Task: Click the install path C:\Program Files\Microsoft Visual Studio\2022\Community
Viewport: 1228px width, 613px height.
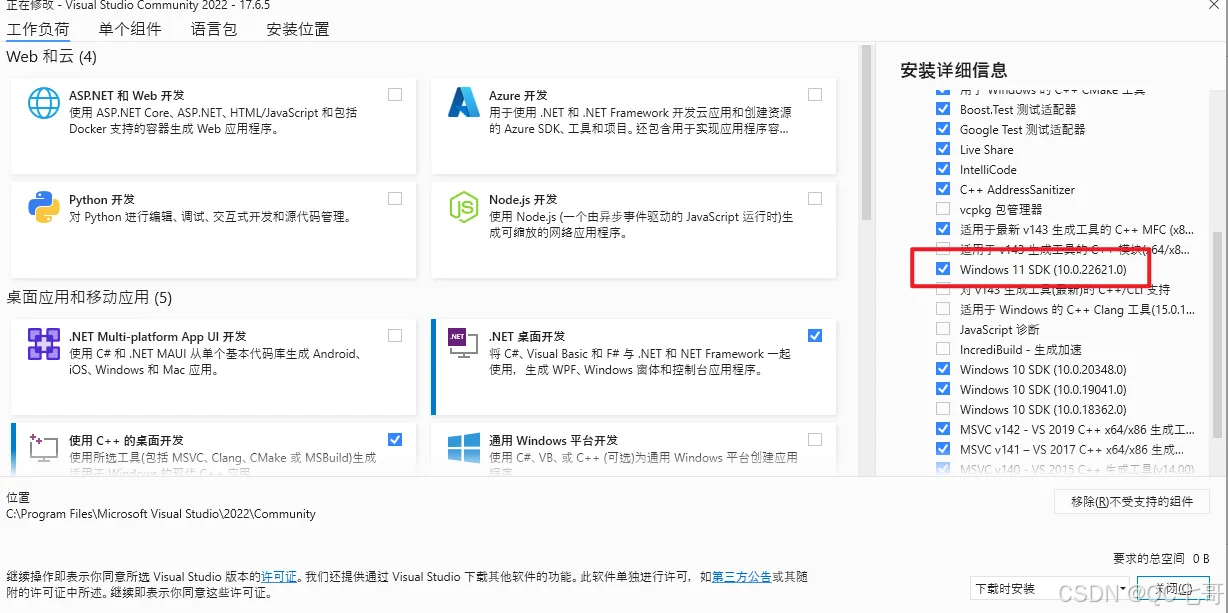Action: 161,514
